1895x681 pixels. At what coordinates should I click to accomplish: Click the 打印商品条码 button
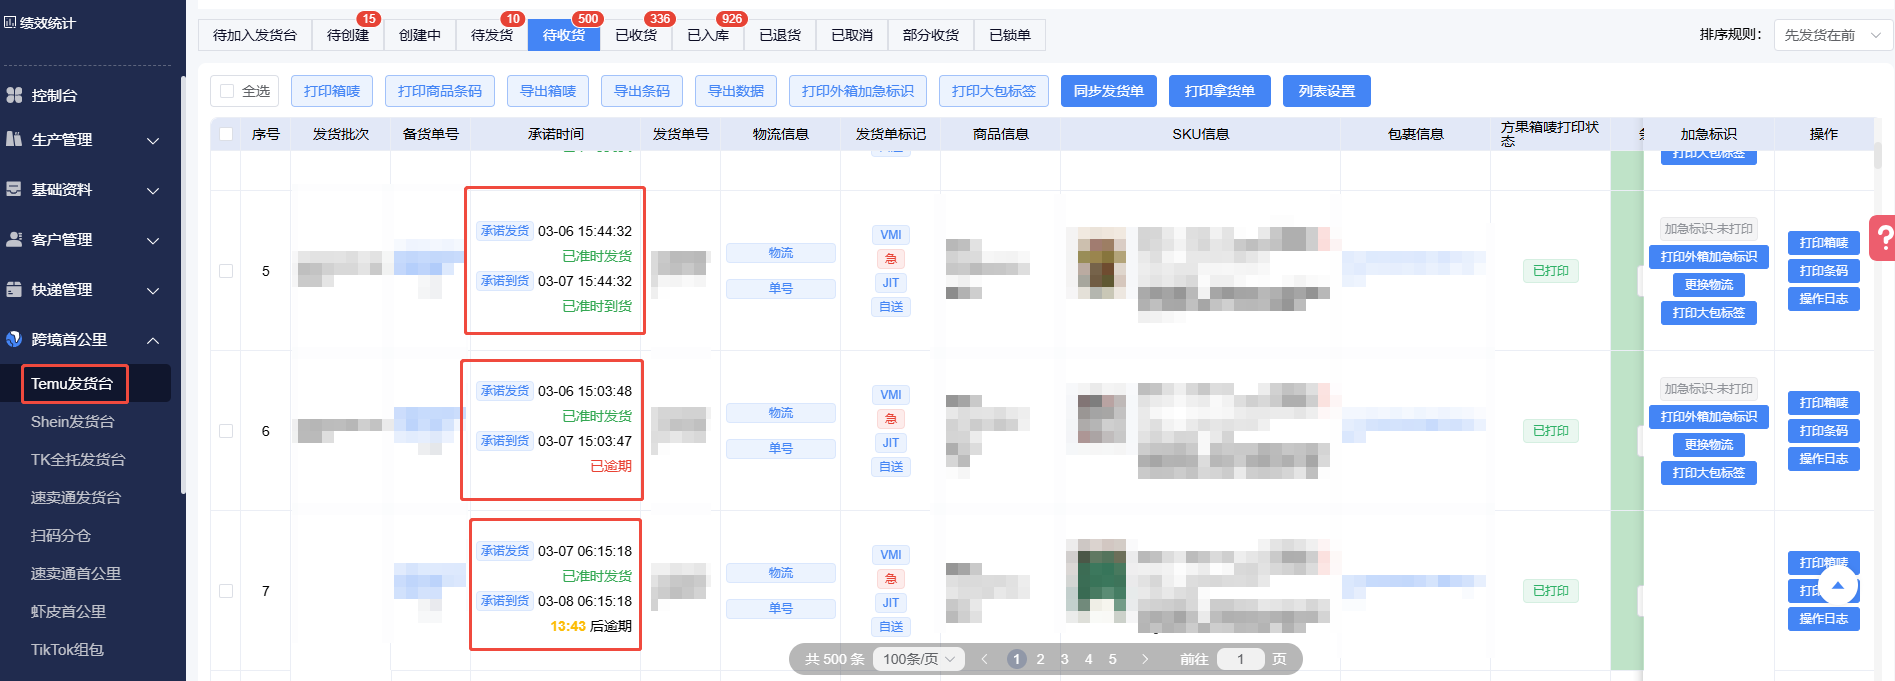(440, 91)
